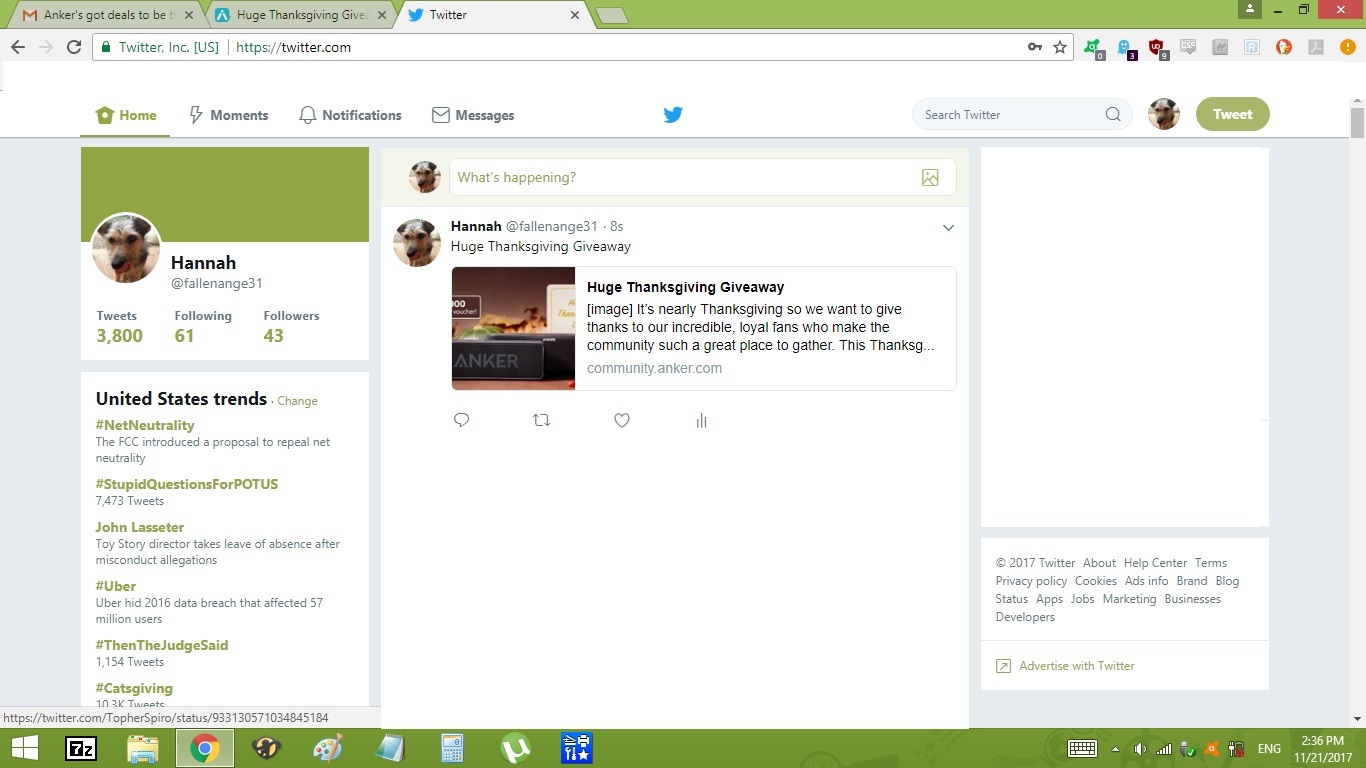1366x768 pixels.
Task: Click the Anker link preview thumbnail
Action: tap(513, 328)
